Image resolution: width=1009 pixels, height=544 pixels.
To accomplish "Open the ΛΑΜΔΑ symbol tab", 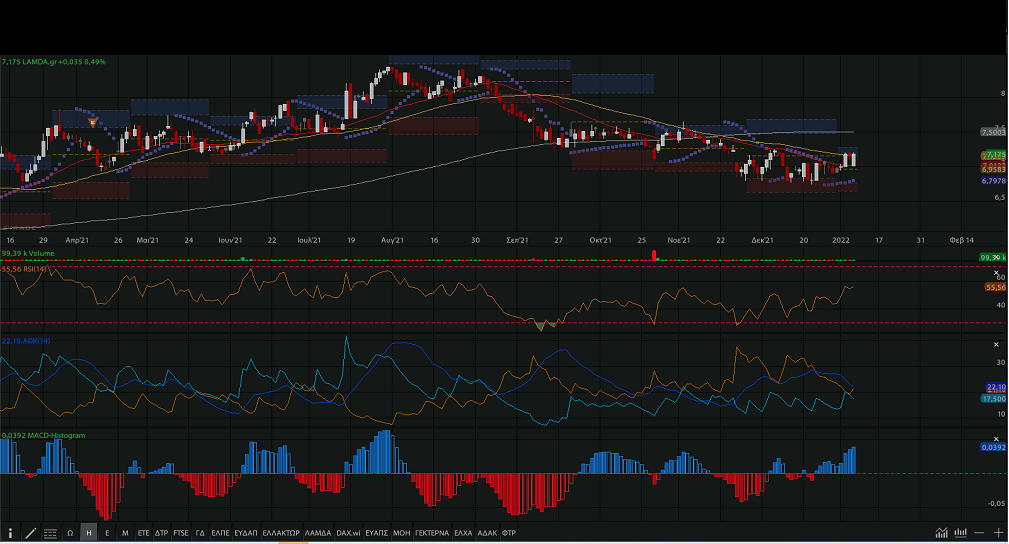I will tap(317, 533).
